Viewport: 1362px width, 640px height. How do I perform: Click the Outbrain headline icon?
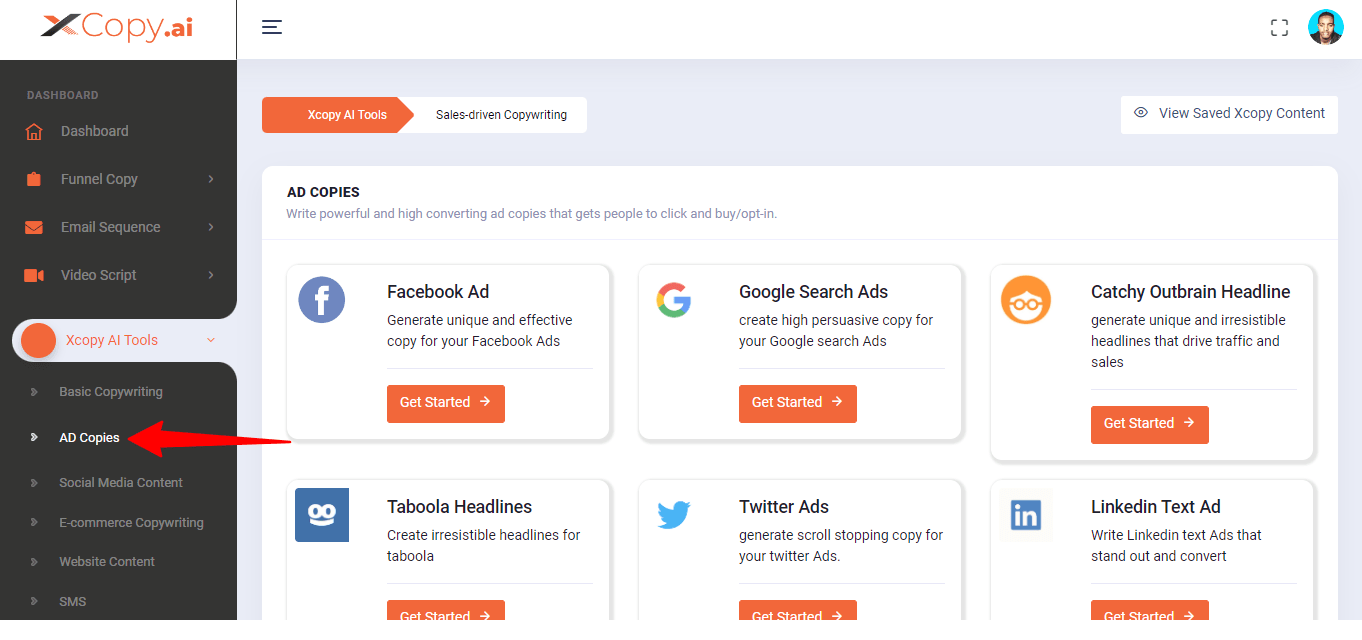pos(1026,300)
